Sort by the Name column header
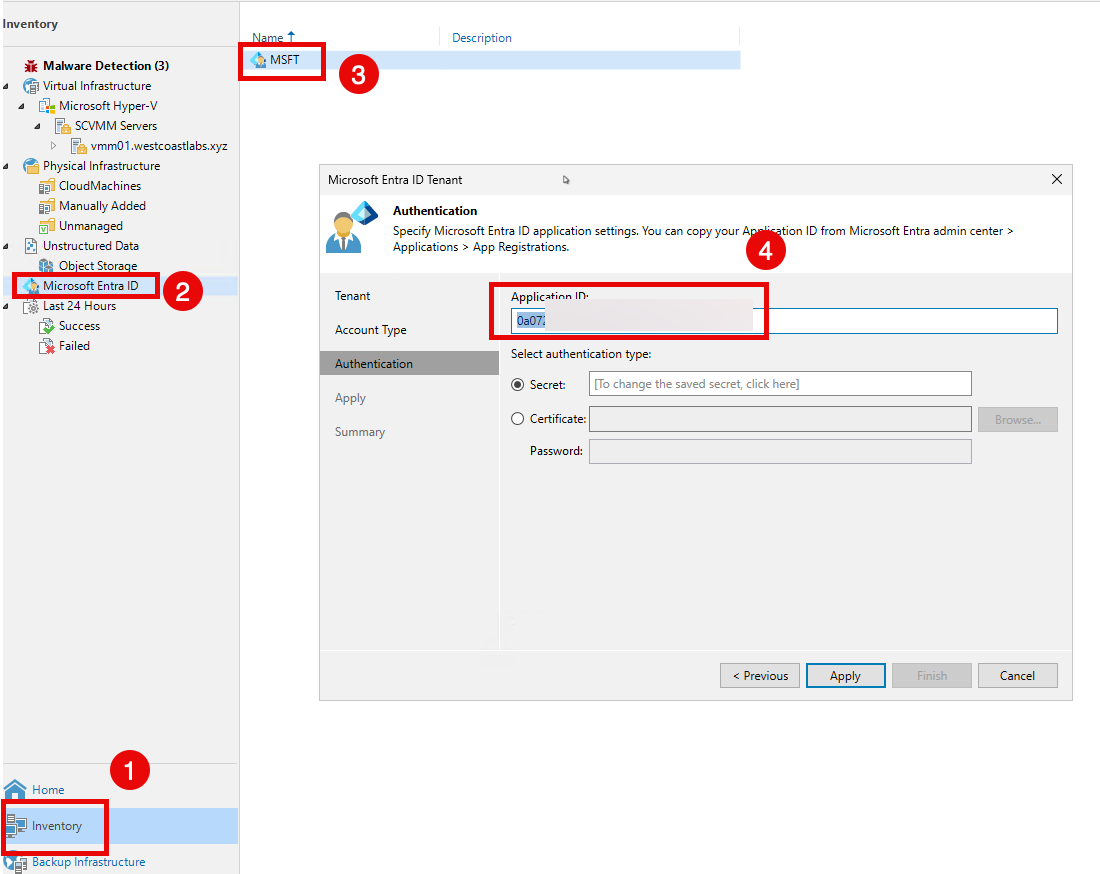The width and height of the screenshot is (1100, 874). (268, 38)
